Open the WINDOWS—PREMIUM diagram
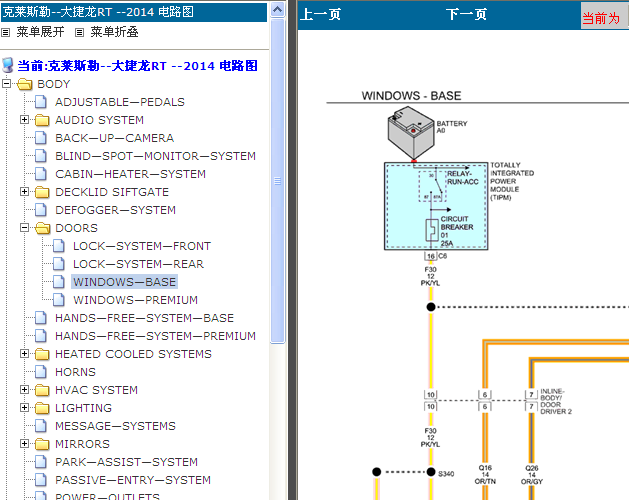The width and height of the screenshot is (629, 500). (136, 300)
